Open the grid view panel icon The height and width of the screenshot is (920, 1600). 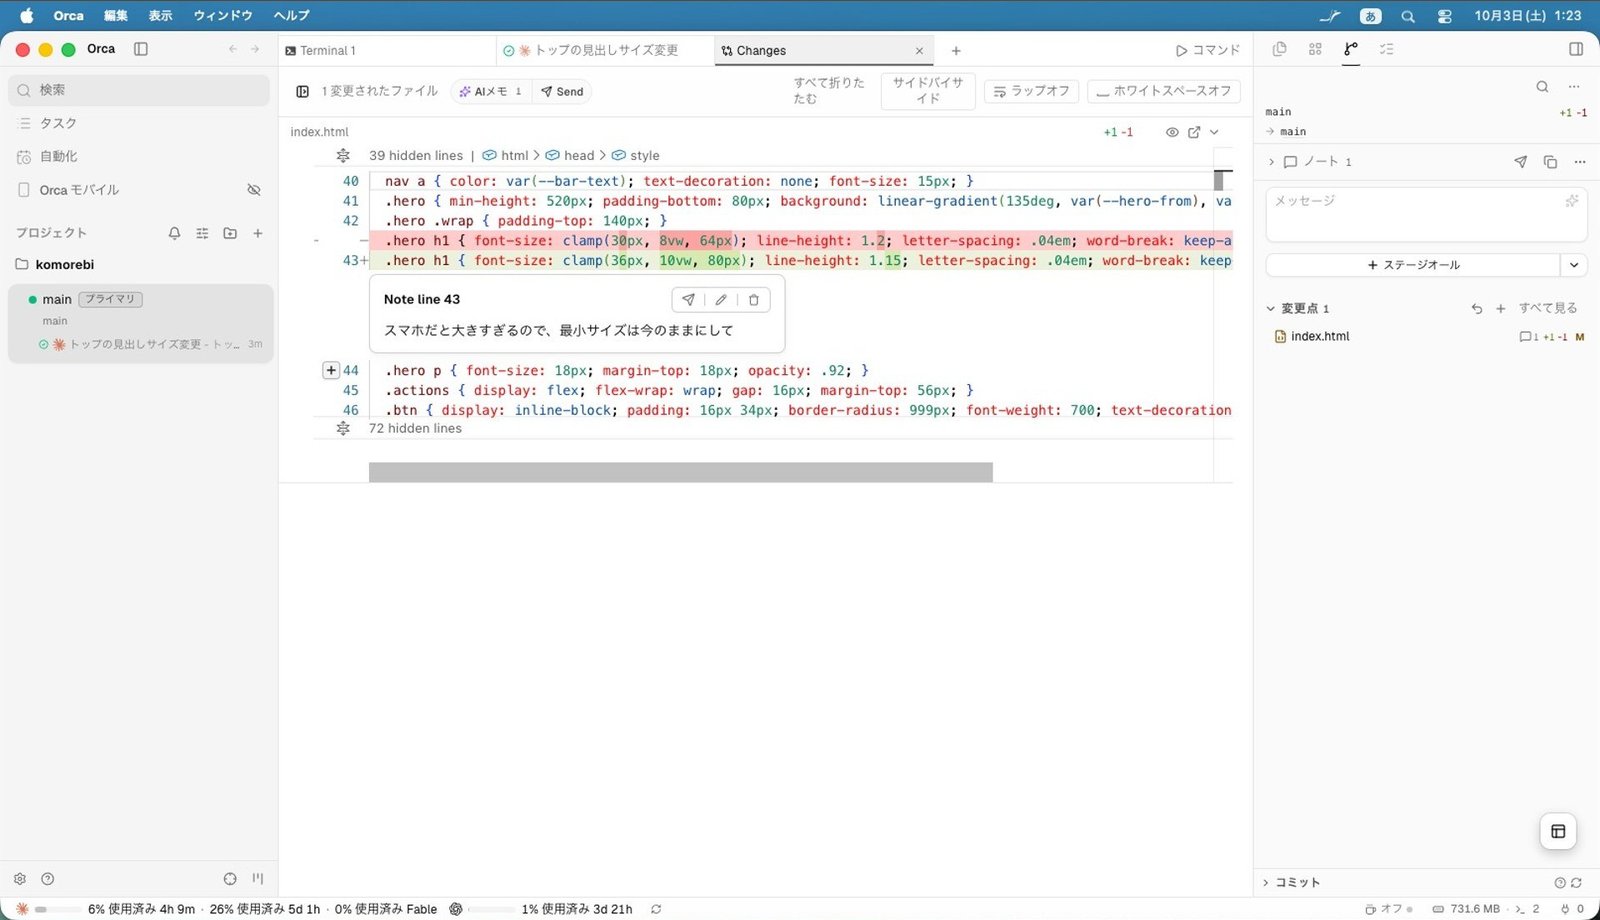coord(1315,49)
